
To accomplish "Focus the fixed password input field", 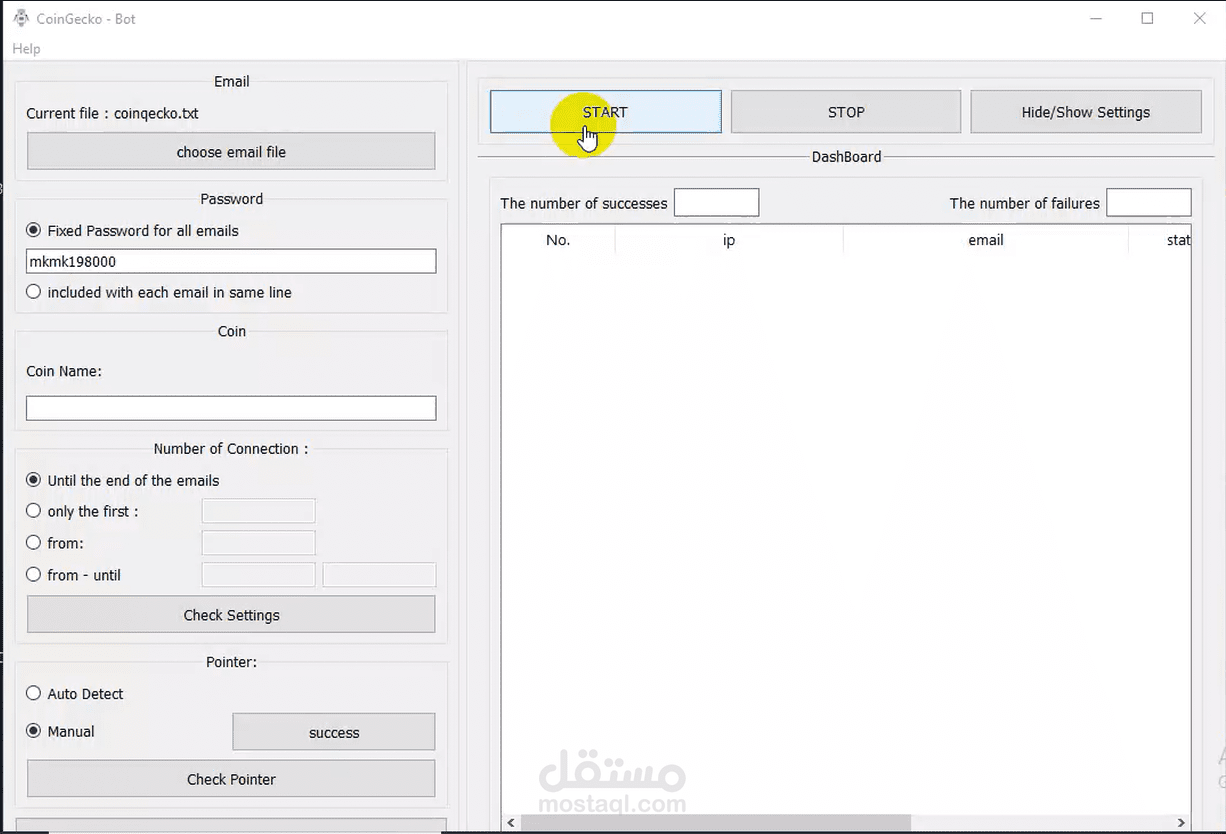I will pyautogui.click(x=231, y=261).
